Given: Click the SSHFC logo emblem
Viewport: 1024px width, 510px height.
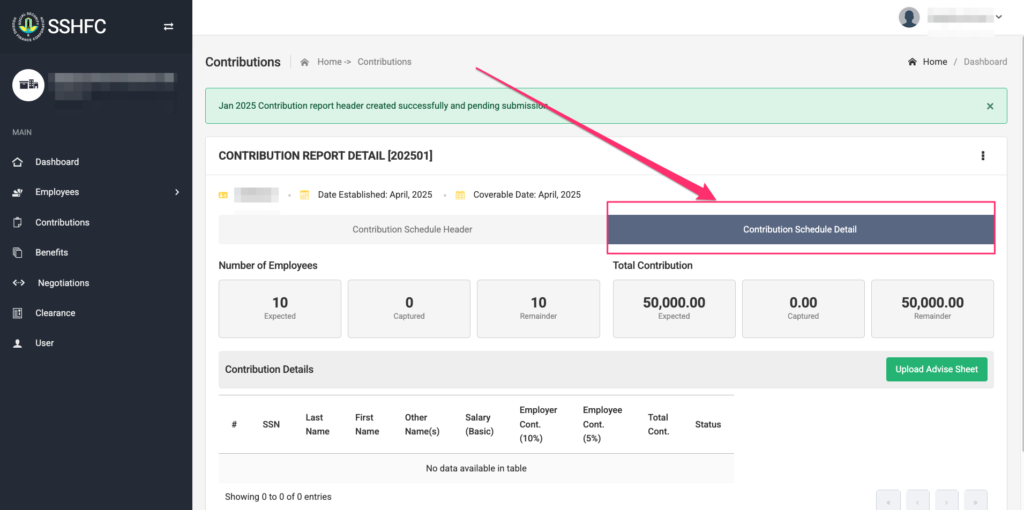Looking at the screenshot, I should [x=27, y=26].
